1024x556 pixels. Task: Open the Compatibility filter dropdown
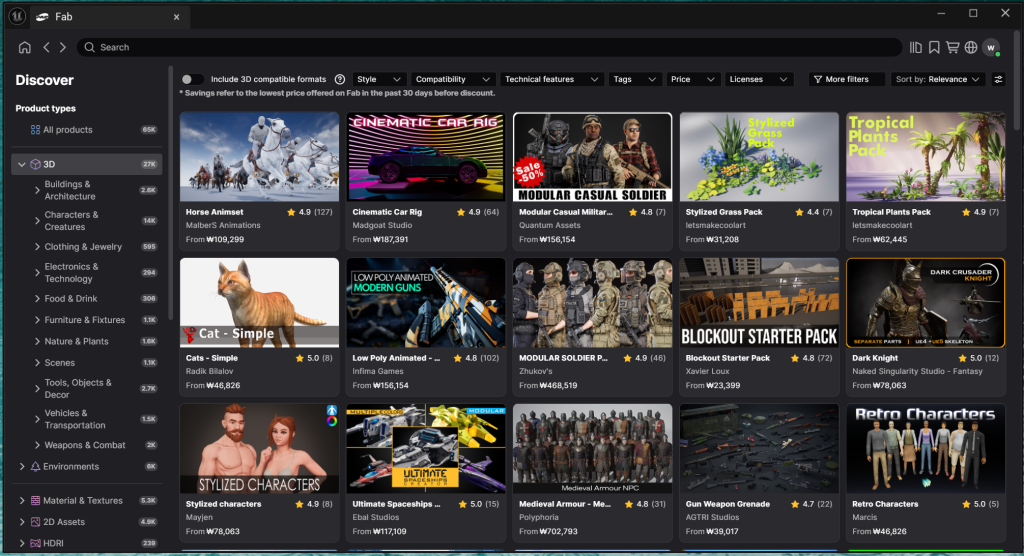[452, 79]
